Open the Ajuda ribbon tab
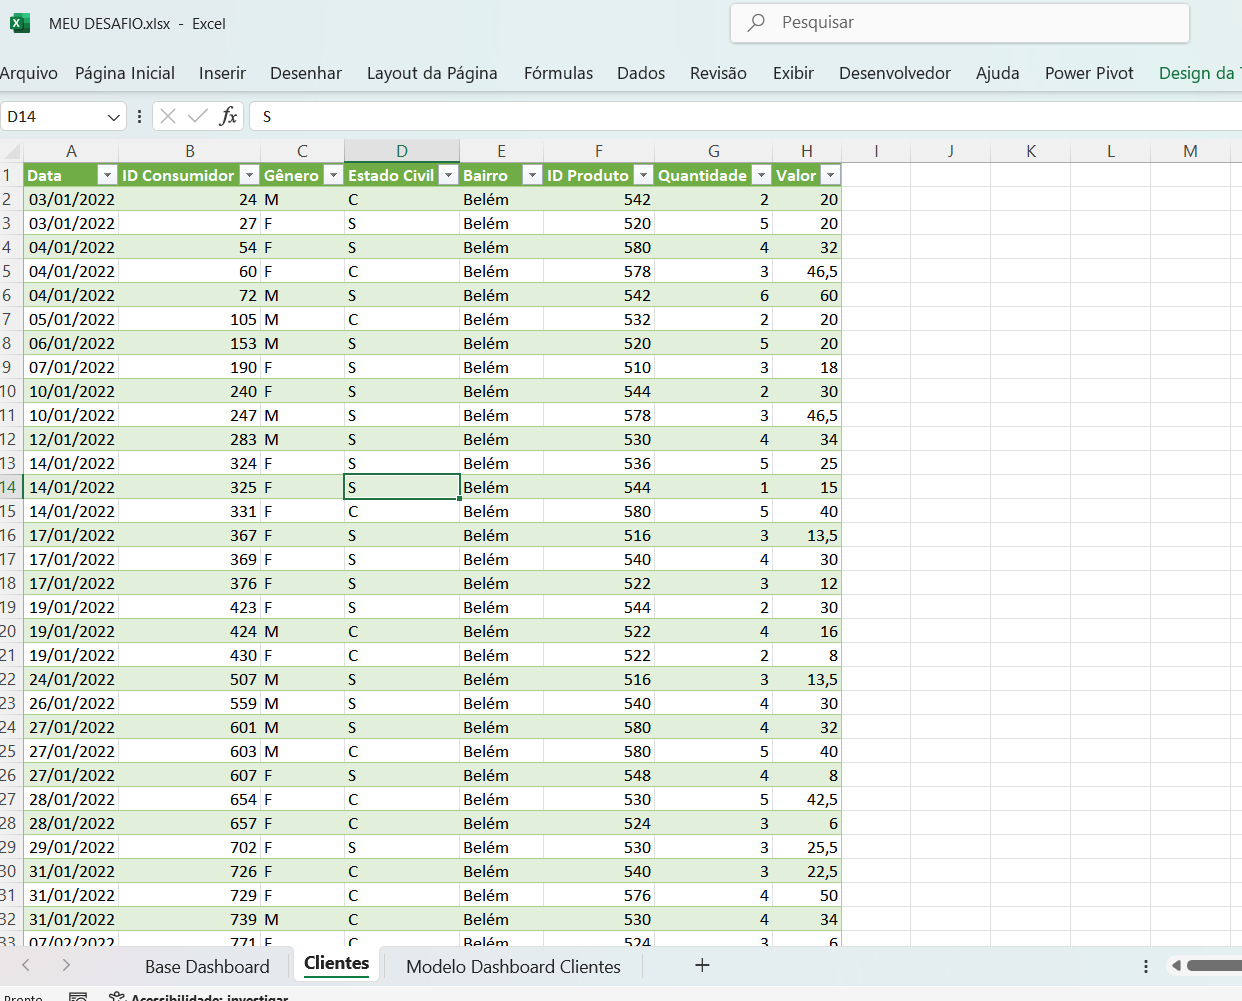The width and height of the screenshot is (1242, 1001). click(998, 73)
